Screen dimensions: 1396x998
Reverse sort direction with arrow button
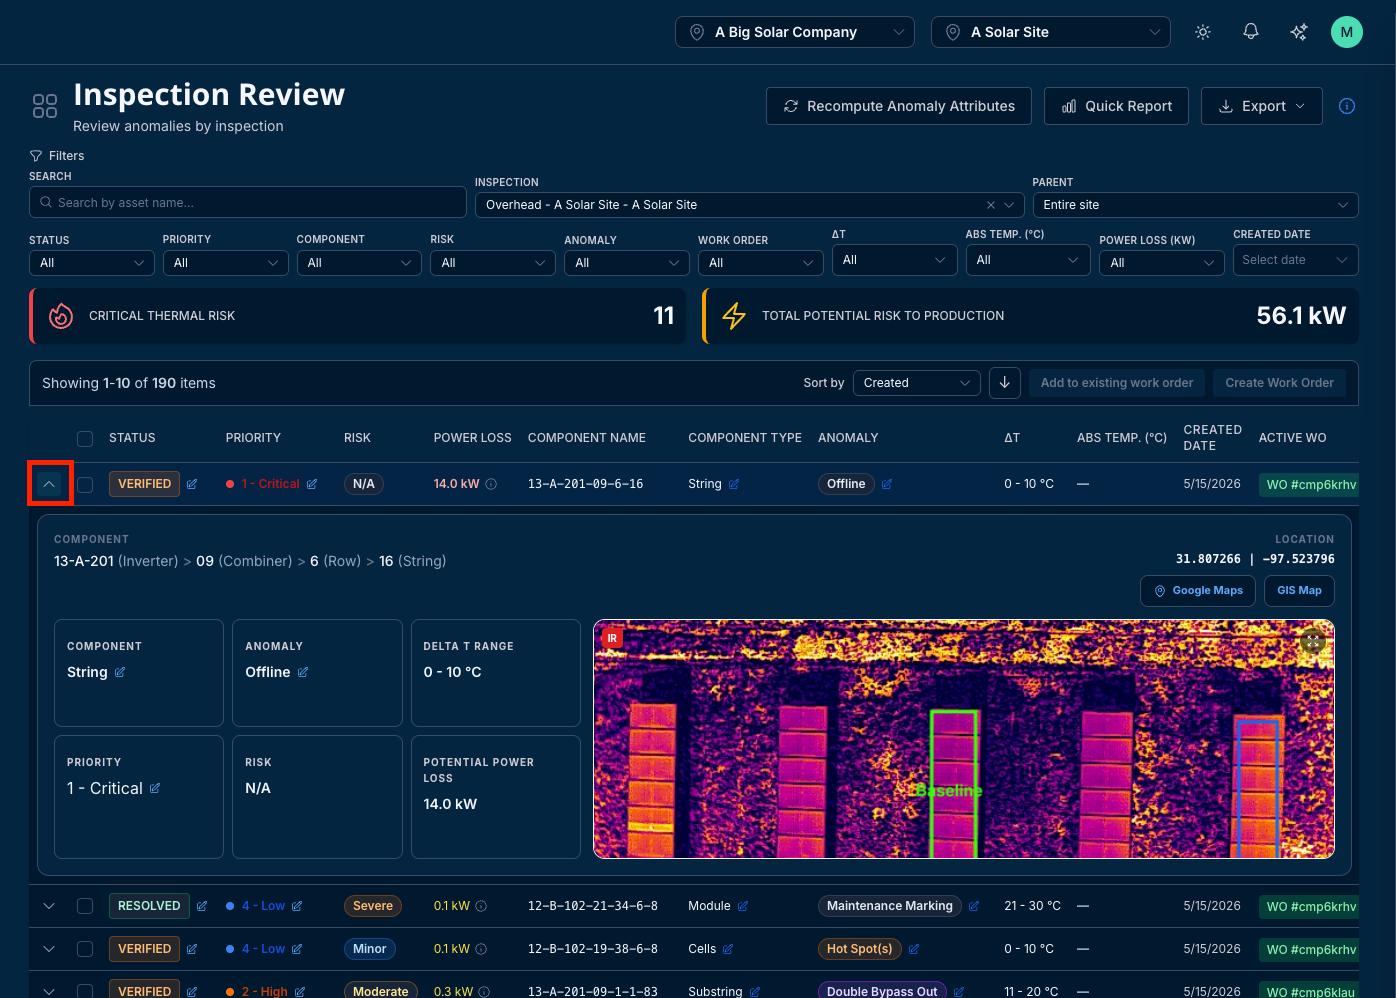[1005, 383]
